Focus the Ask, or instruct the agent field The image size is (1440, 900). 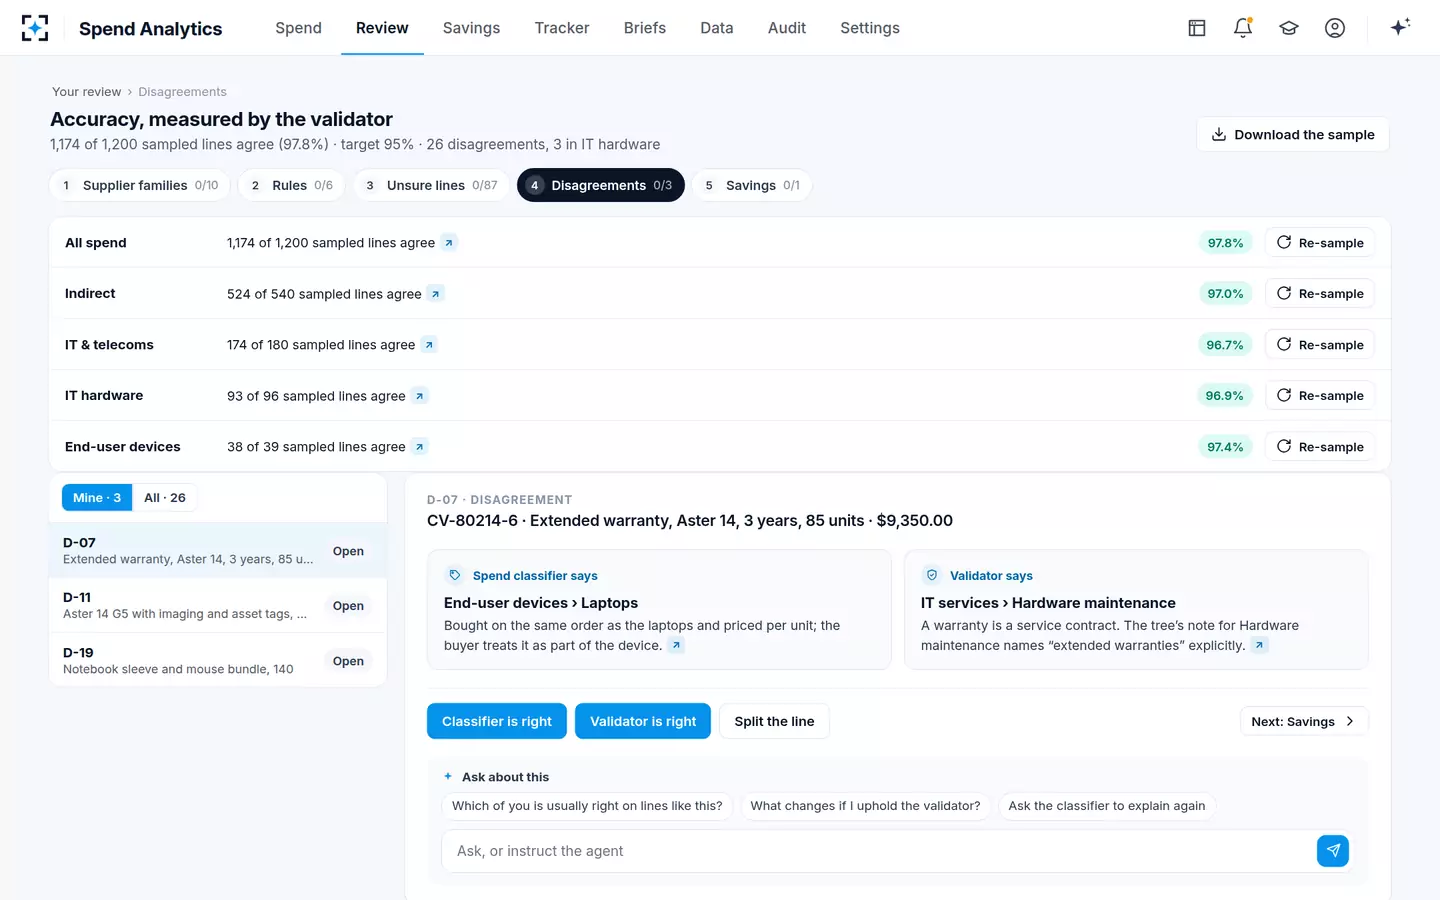(879, 851)
